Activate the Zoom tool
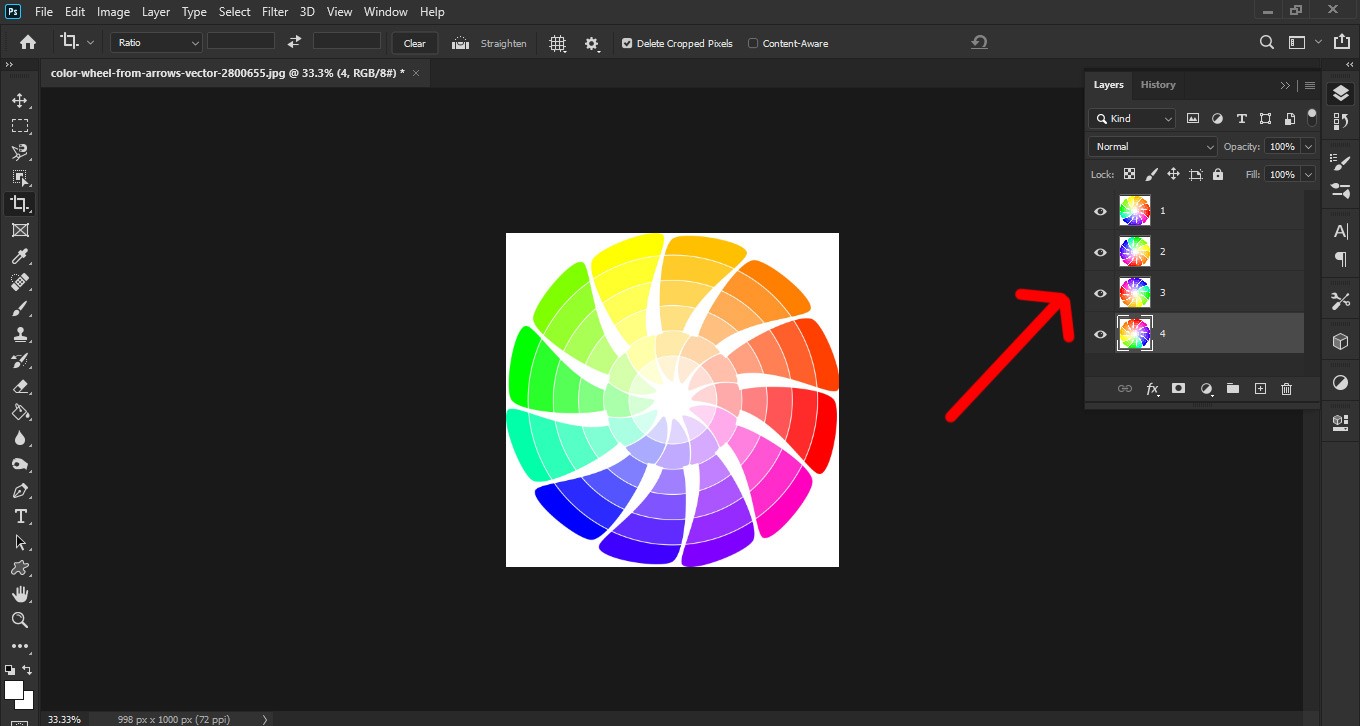Viewport: 1360px width, 726px height. [x=19, y=620]
